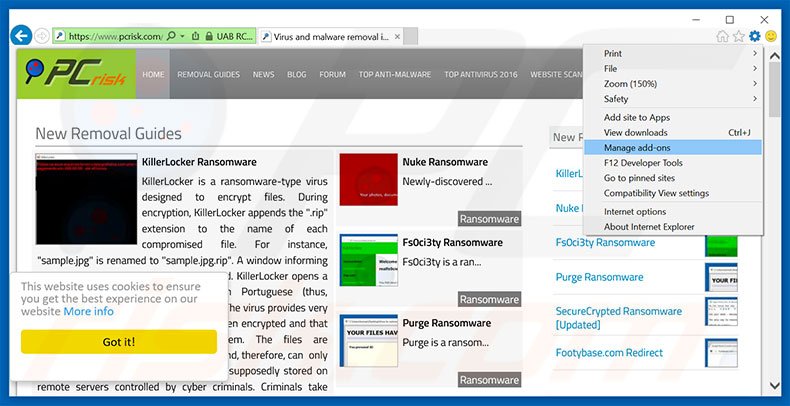The height and width of the screenshot is (406, 790).
Task: Open F12 Developer Tools
Action: click(x=673, y=163)
